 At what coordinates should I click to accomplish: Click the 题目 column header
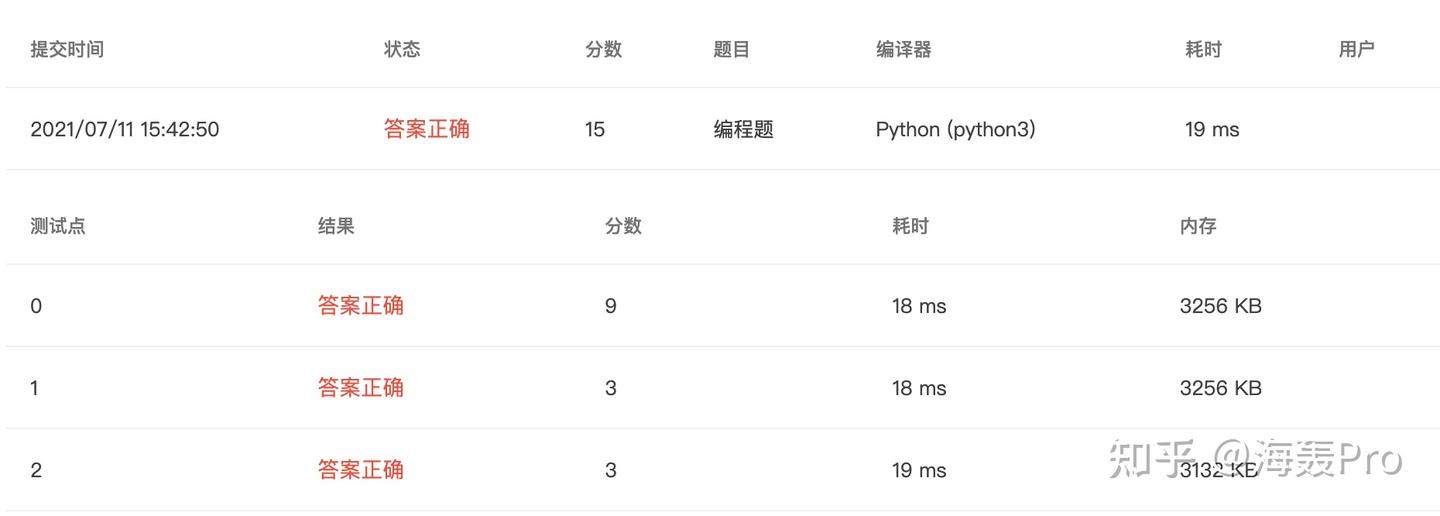point(731,49)
